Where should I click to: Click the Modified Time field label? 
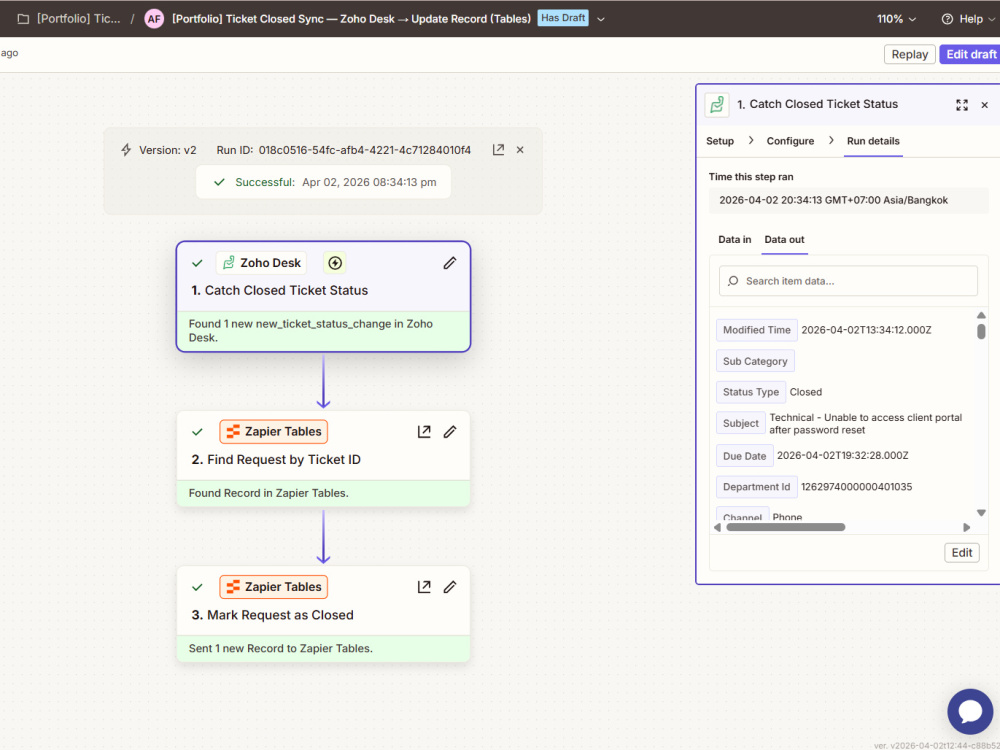click(756, 330)
